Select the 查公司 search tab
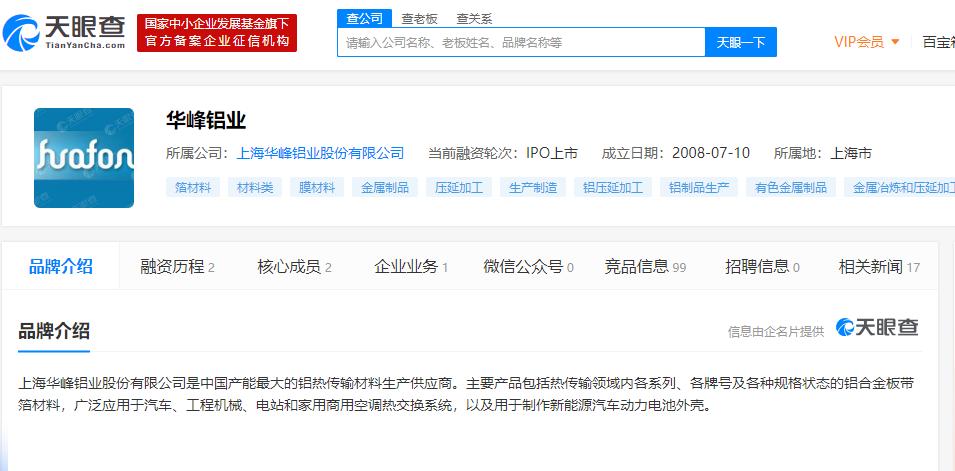 pyautogui.click(x=365, y=18)
